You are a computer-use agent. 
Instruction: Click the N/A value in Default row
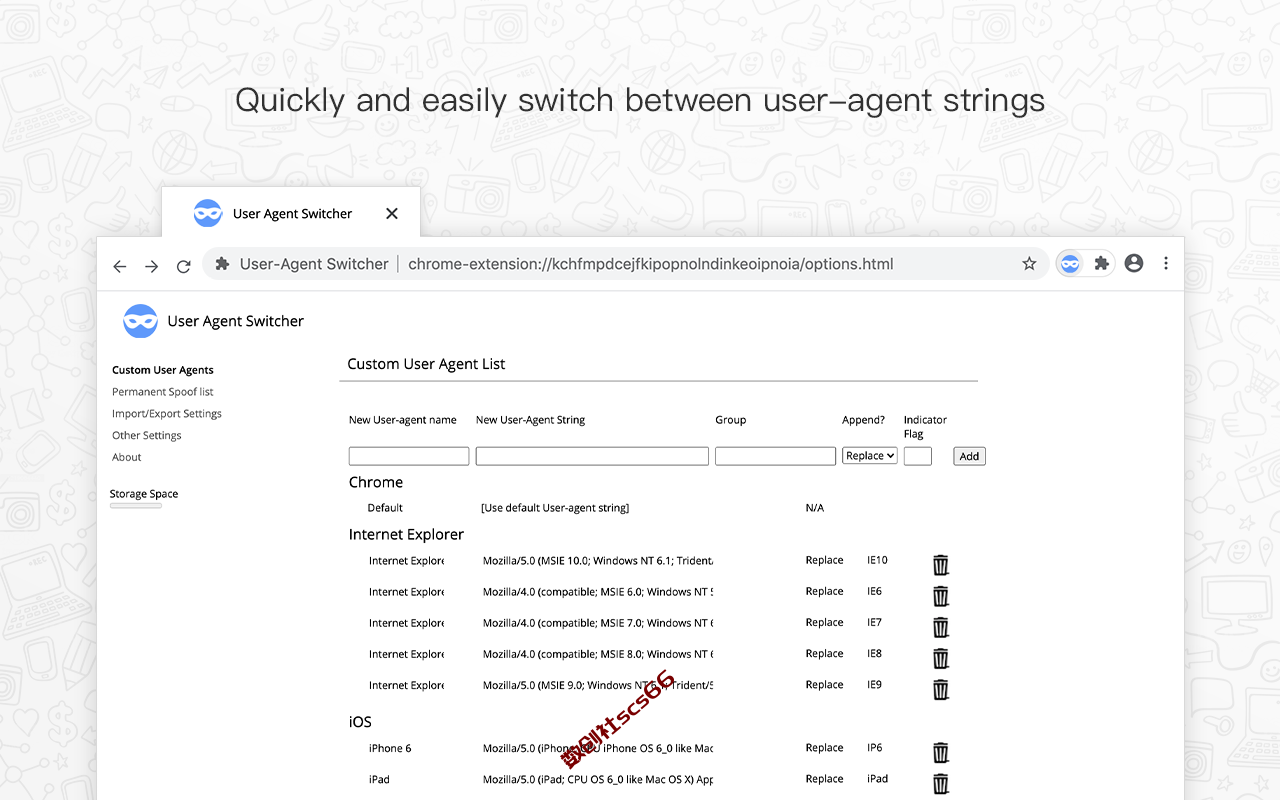(x=815, y=508)
